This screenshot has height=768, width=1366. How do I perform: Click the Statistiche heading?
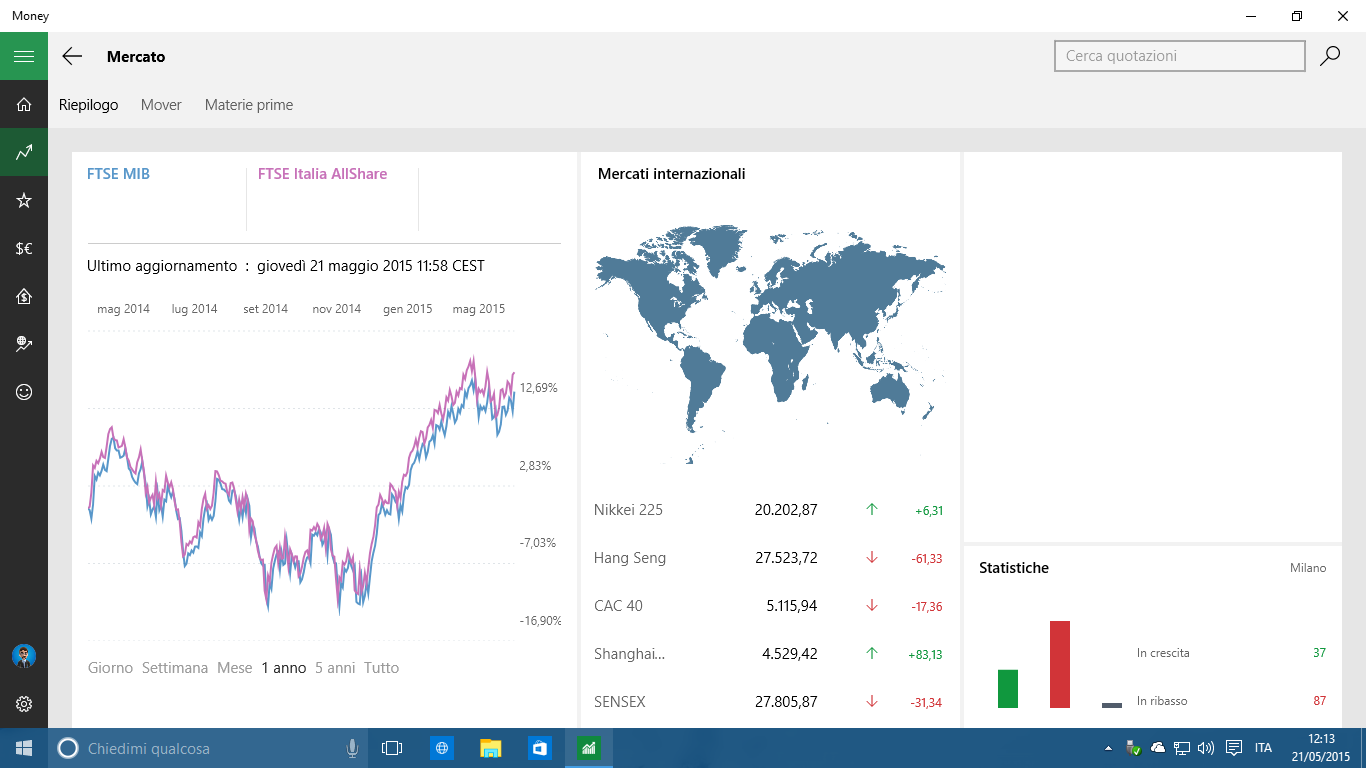[x=1014, y=568]
